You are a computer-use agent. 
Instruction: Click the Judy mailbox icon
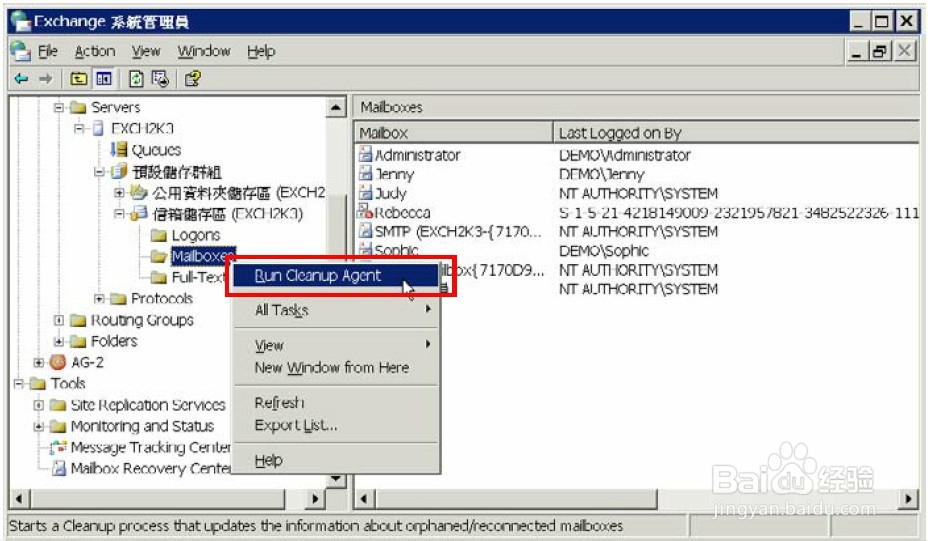tap(365, 193)
